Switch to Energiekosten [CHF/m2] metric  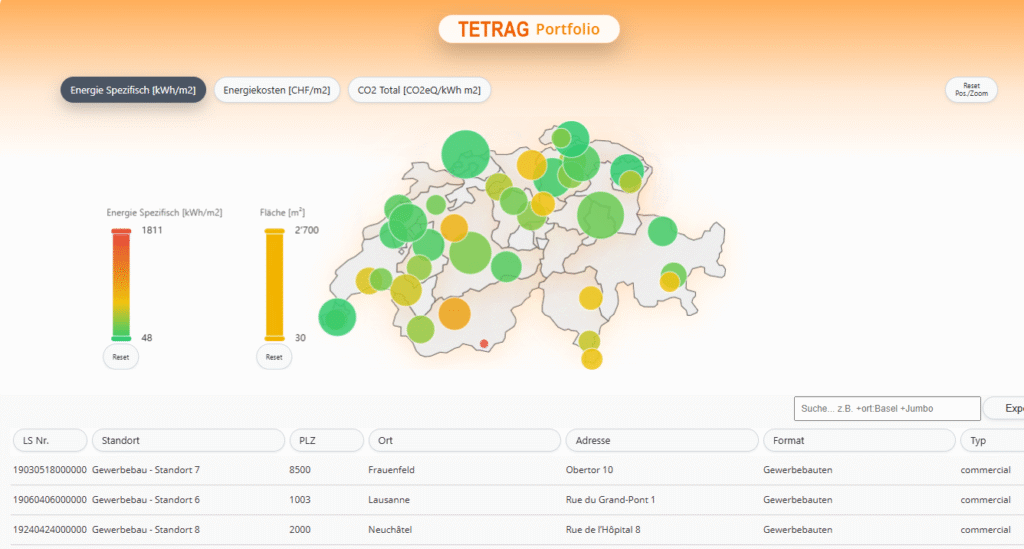click(x=277, y=90)
